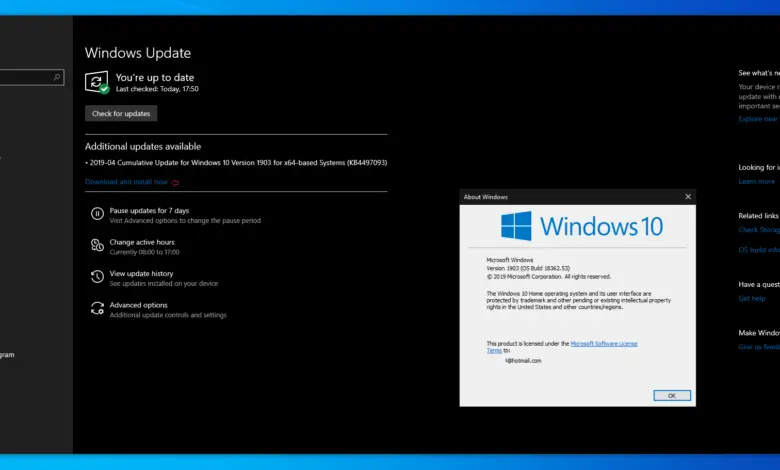Click the OS build info link
Screen dimensions: 780x470
759,250
